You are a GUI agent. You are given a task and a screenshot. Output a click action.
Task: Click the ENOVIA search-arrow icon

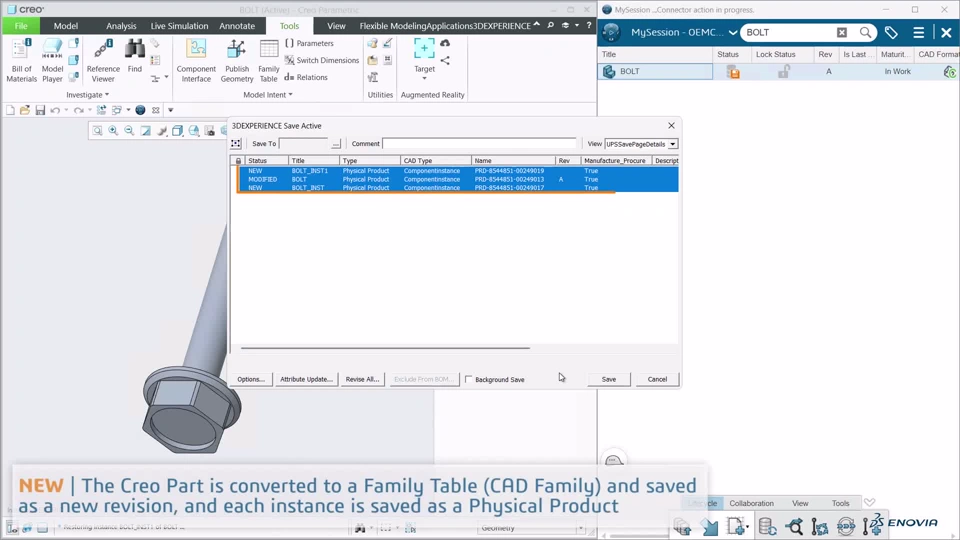coord(794,526)
